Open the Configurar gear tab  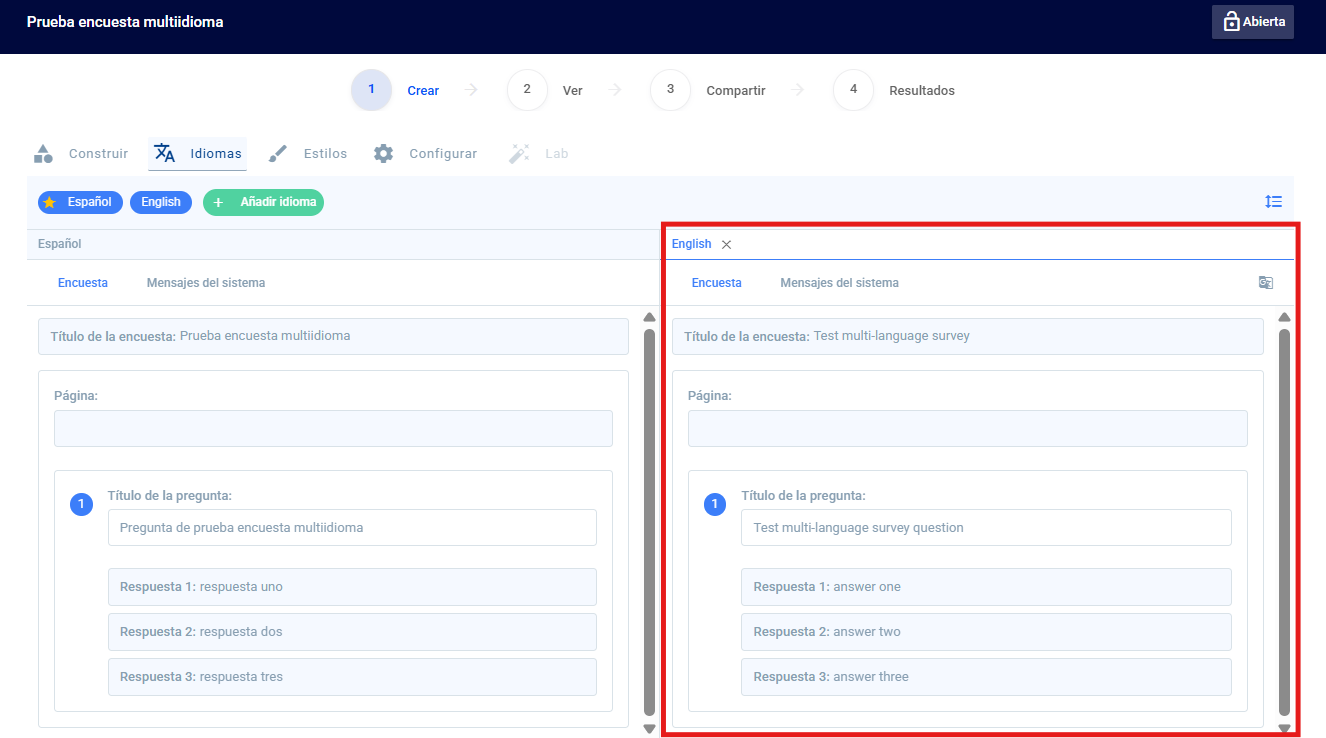click(x=425, y=154)
